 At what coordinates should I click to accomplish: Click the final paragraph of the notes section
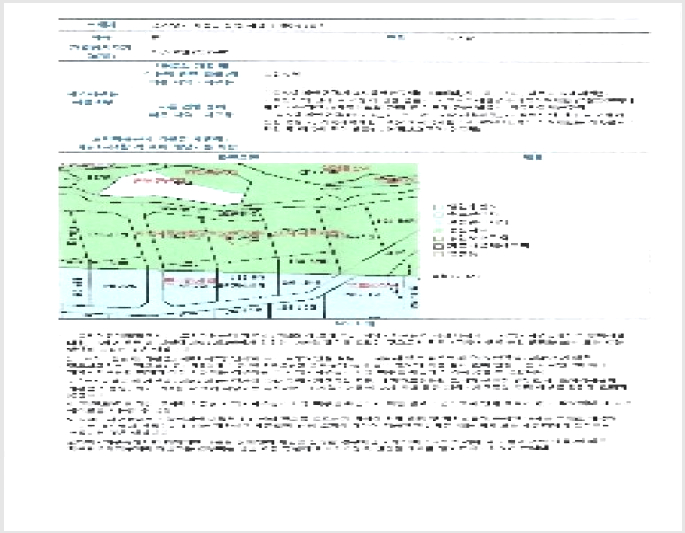click(x=336, y=445)
